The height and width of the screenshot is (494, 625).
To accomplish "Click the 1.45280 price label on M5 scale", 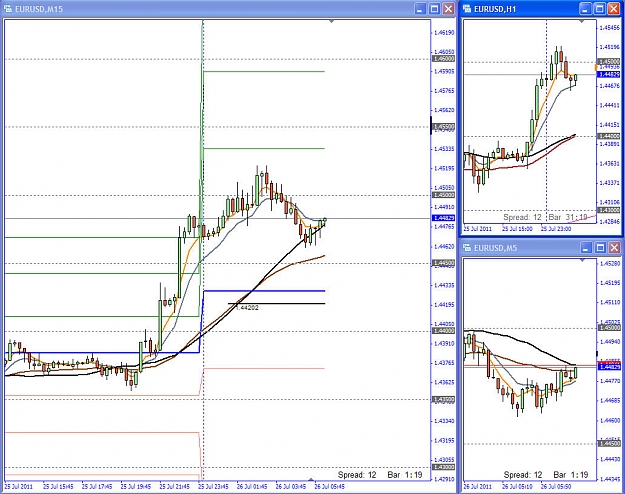I will pyautogui.click(x=609, y=264).
